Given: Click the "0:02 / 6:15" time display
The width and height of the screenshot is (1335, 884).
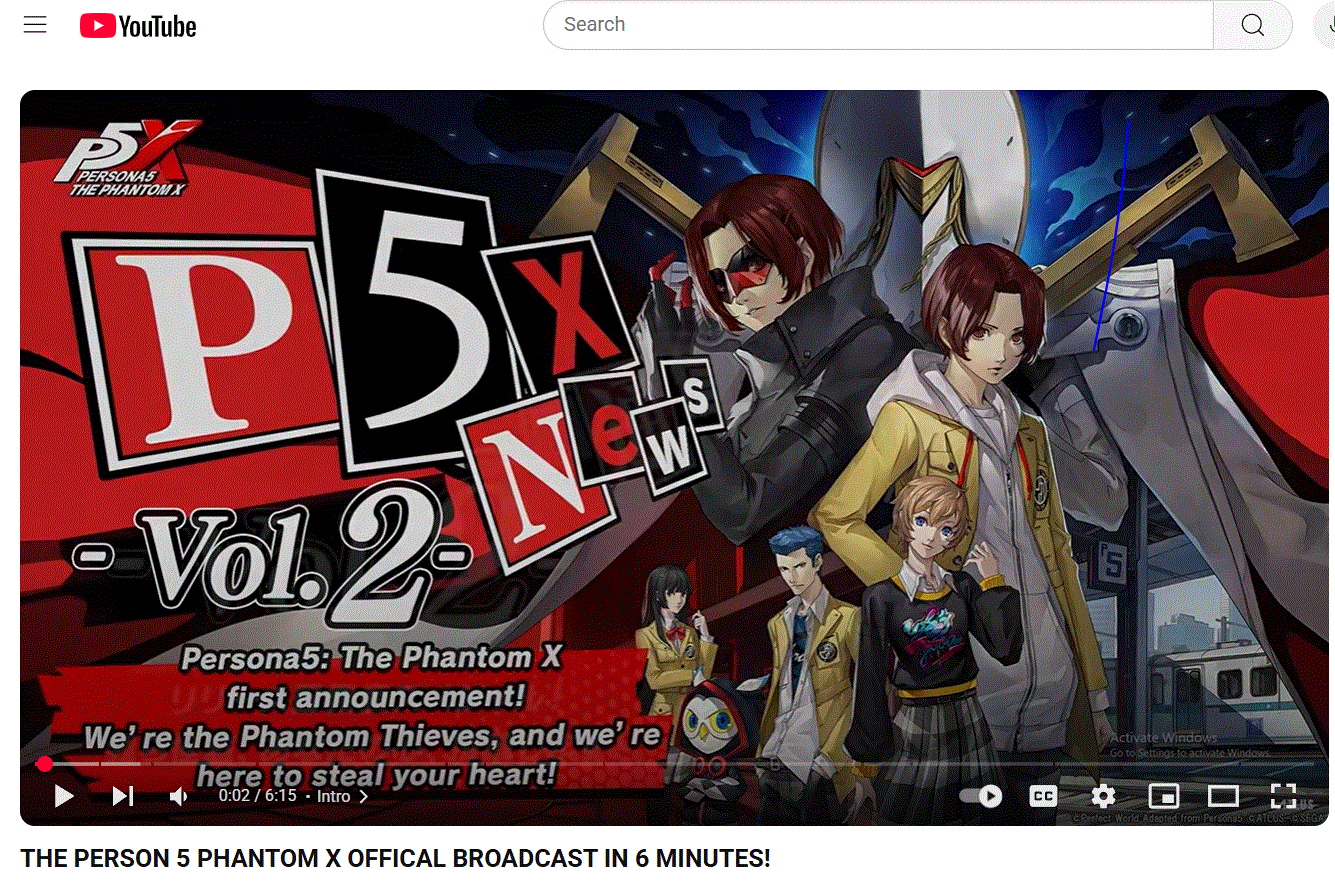Looking at the screenshot, I should point(257,796).
